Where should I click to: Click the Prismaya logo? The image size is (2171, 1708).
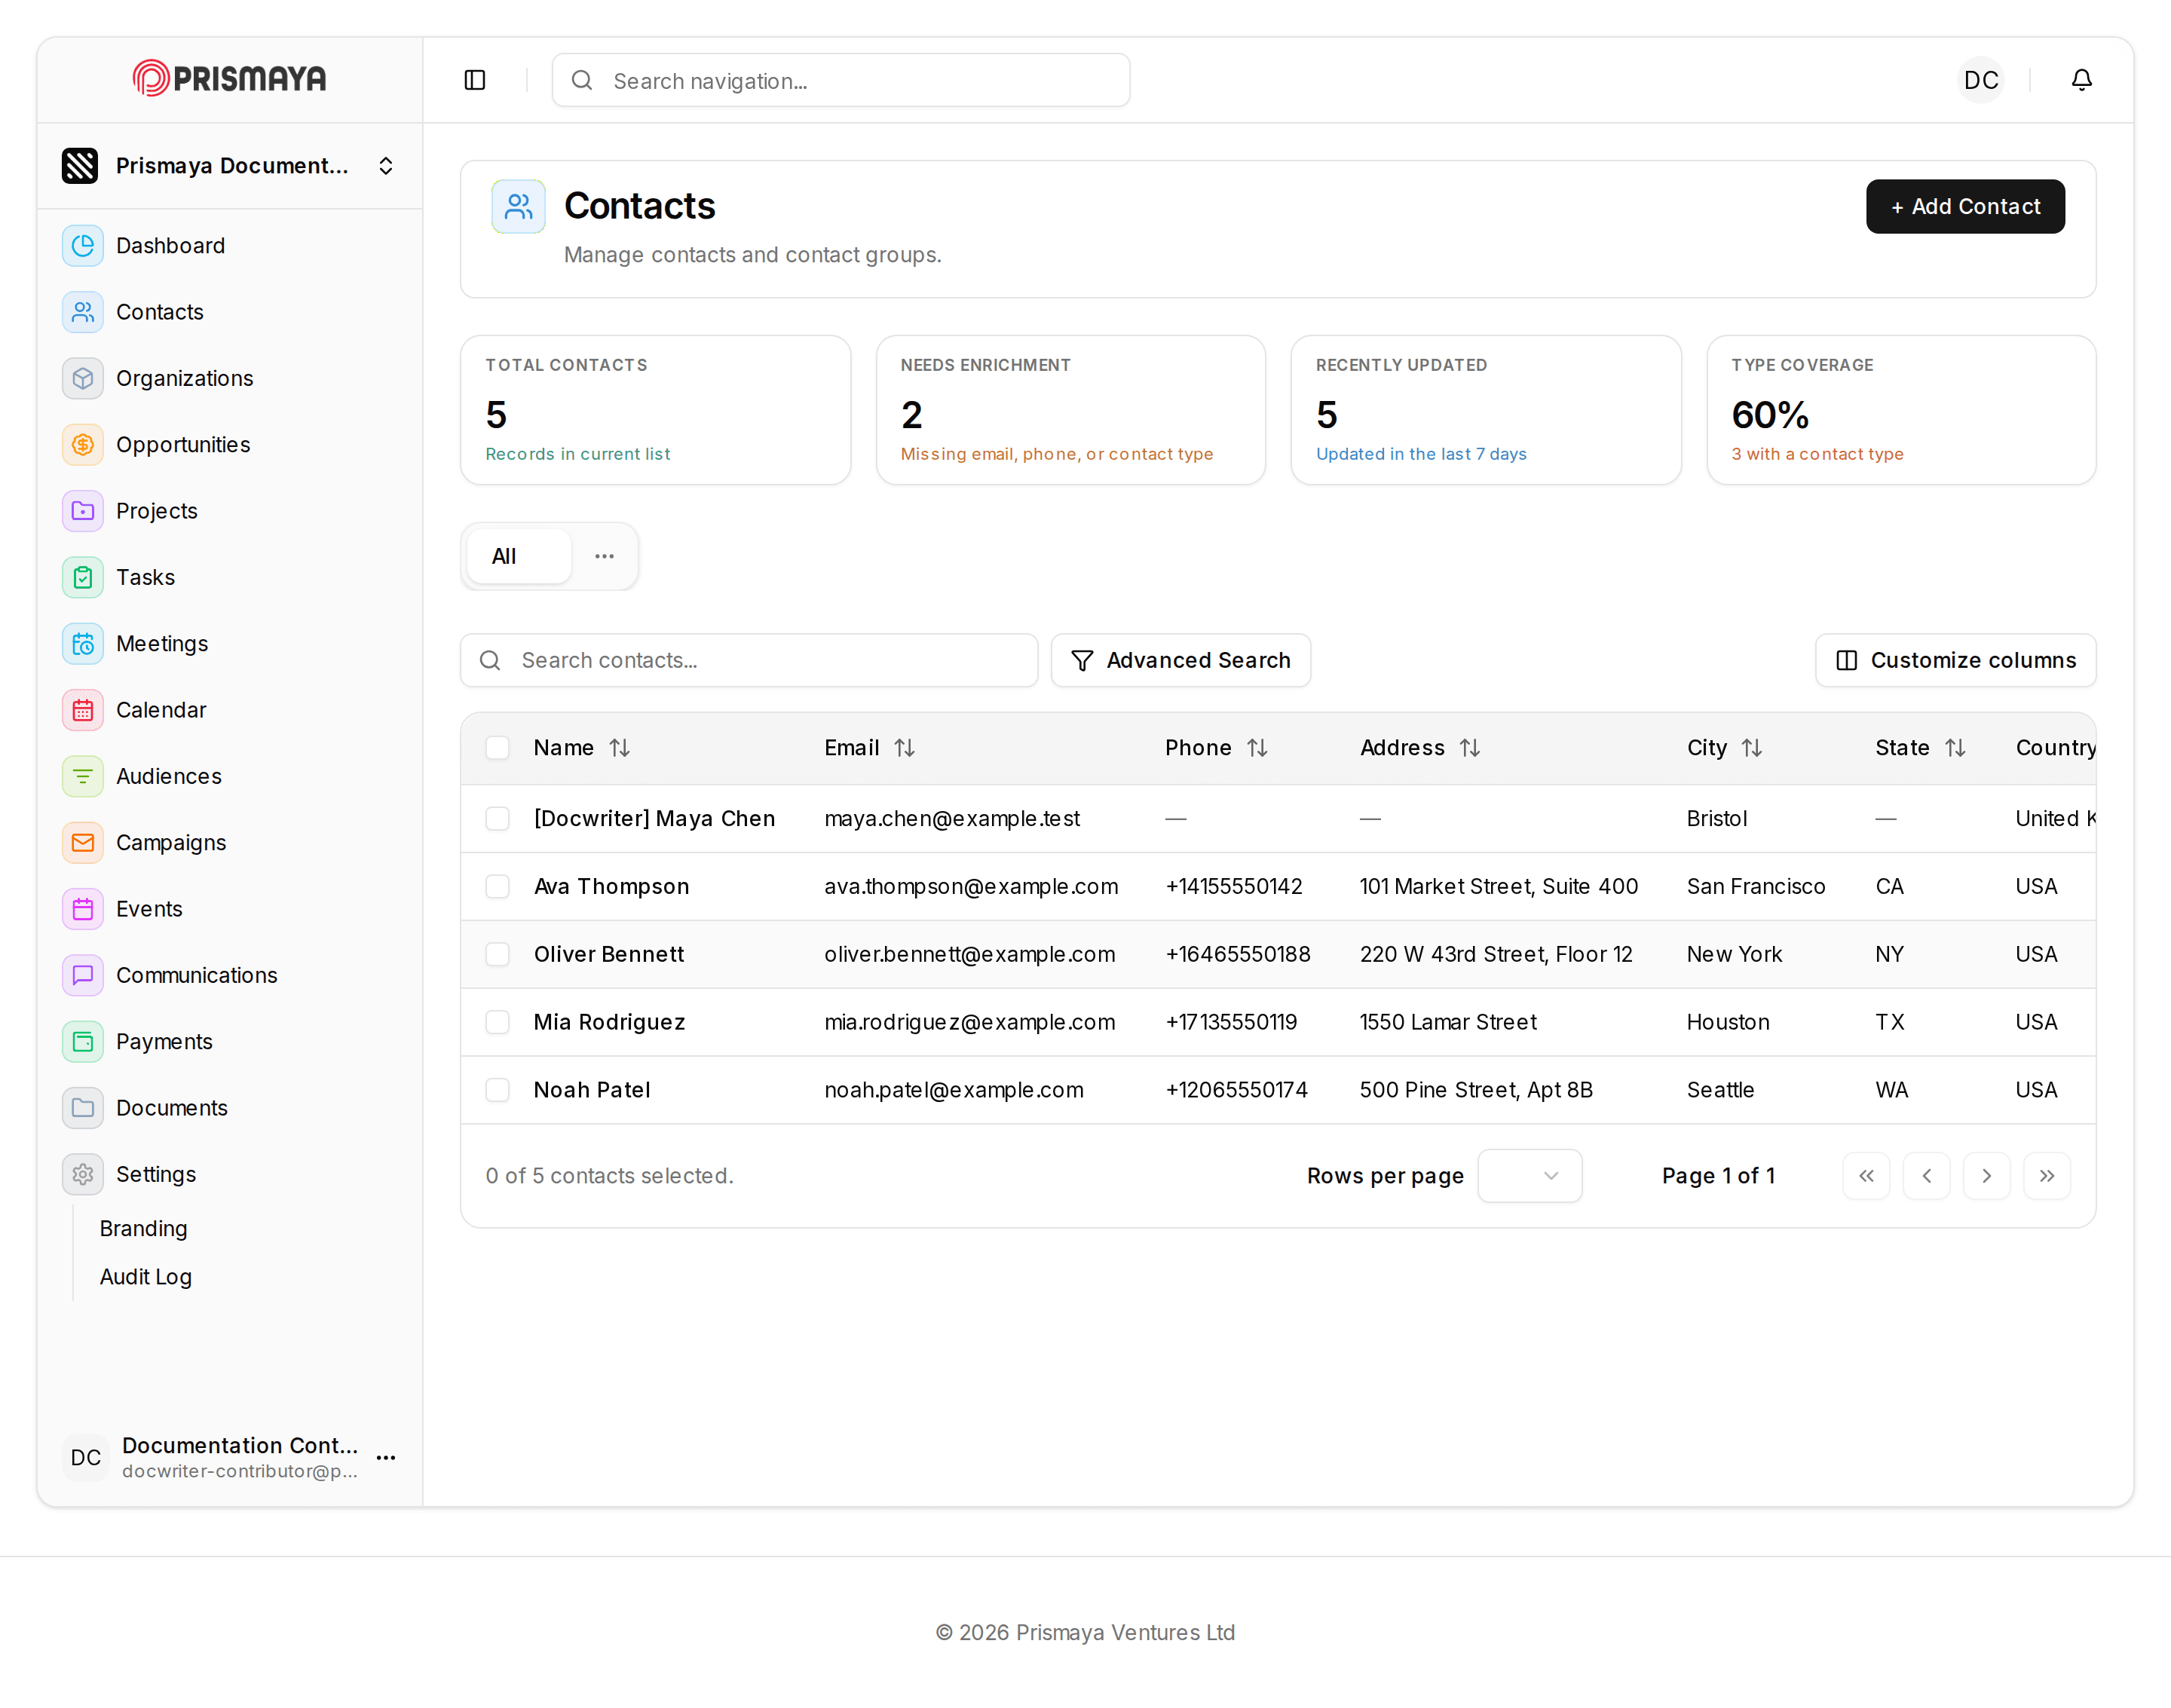[x=230, y=78]
